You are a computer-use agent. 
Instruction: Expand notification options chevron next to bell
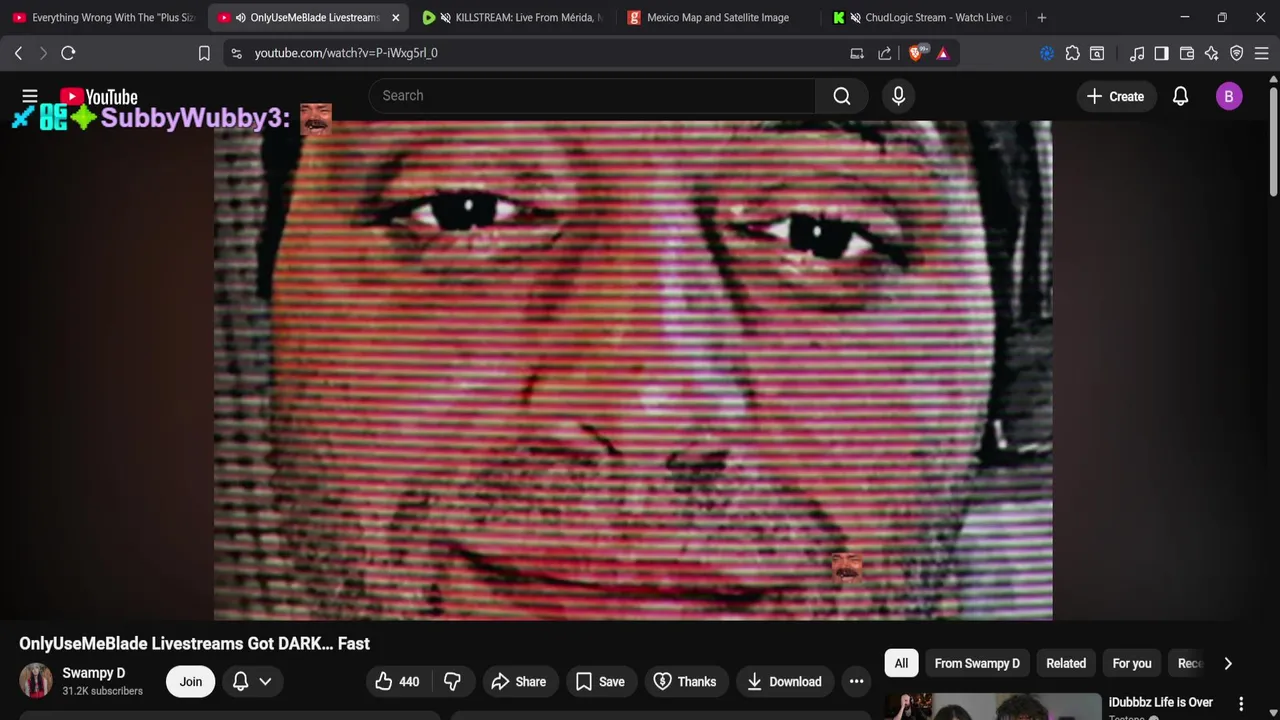(x=265, y=682)
